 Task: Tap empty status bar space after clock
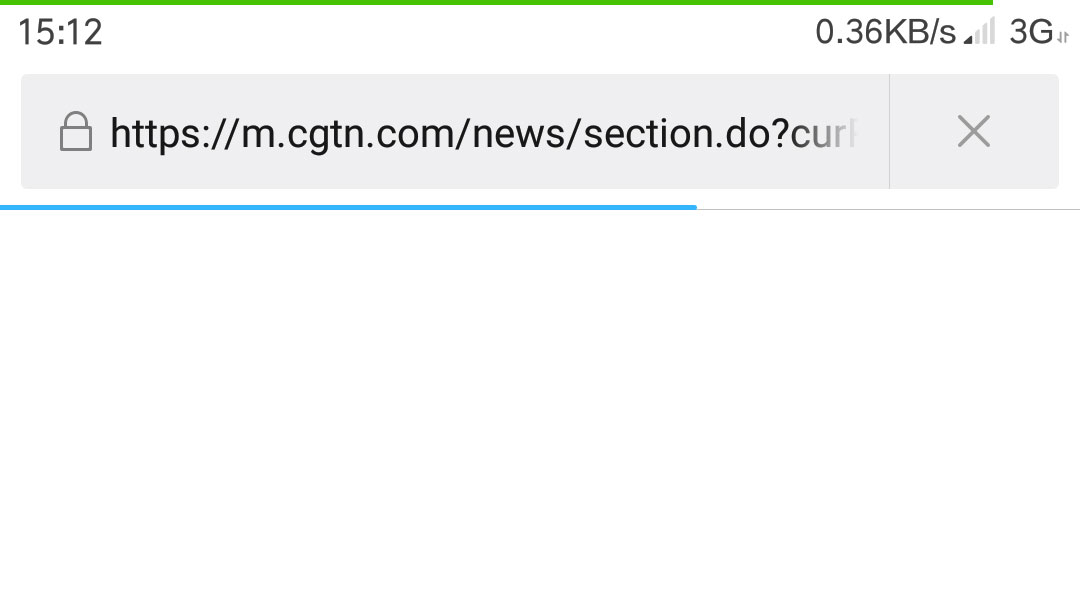point(455,32)
